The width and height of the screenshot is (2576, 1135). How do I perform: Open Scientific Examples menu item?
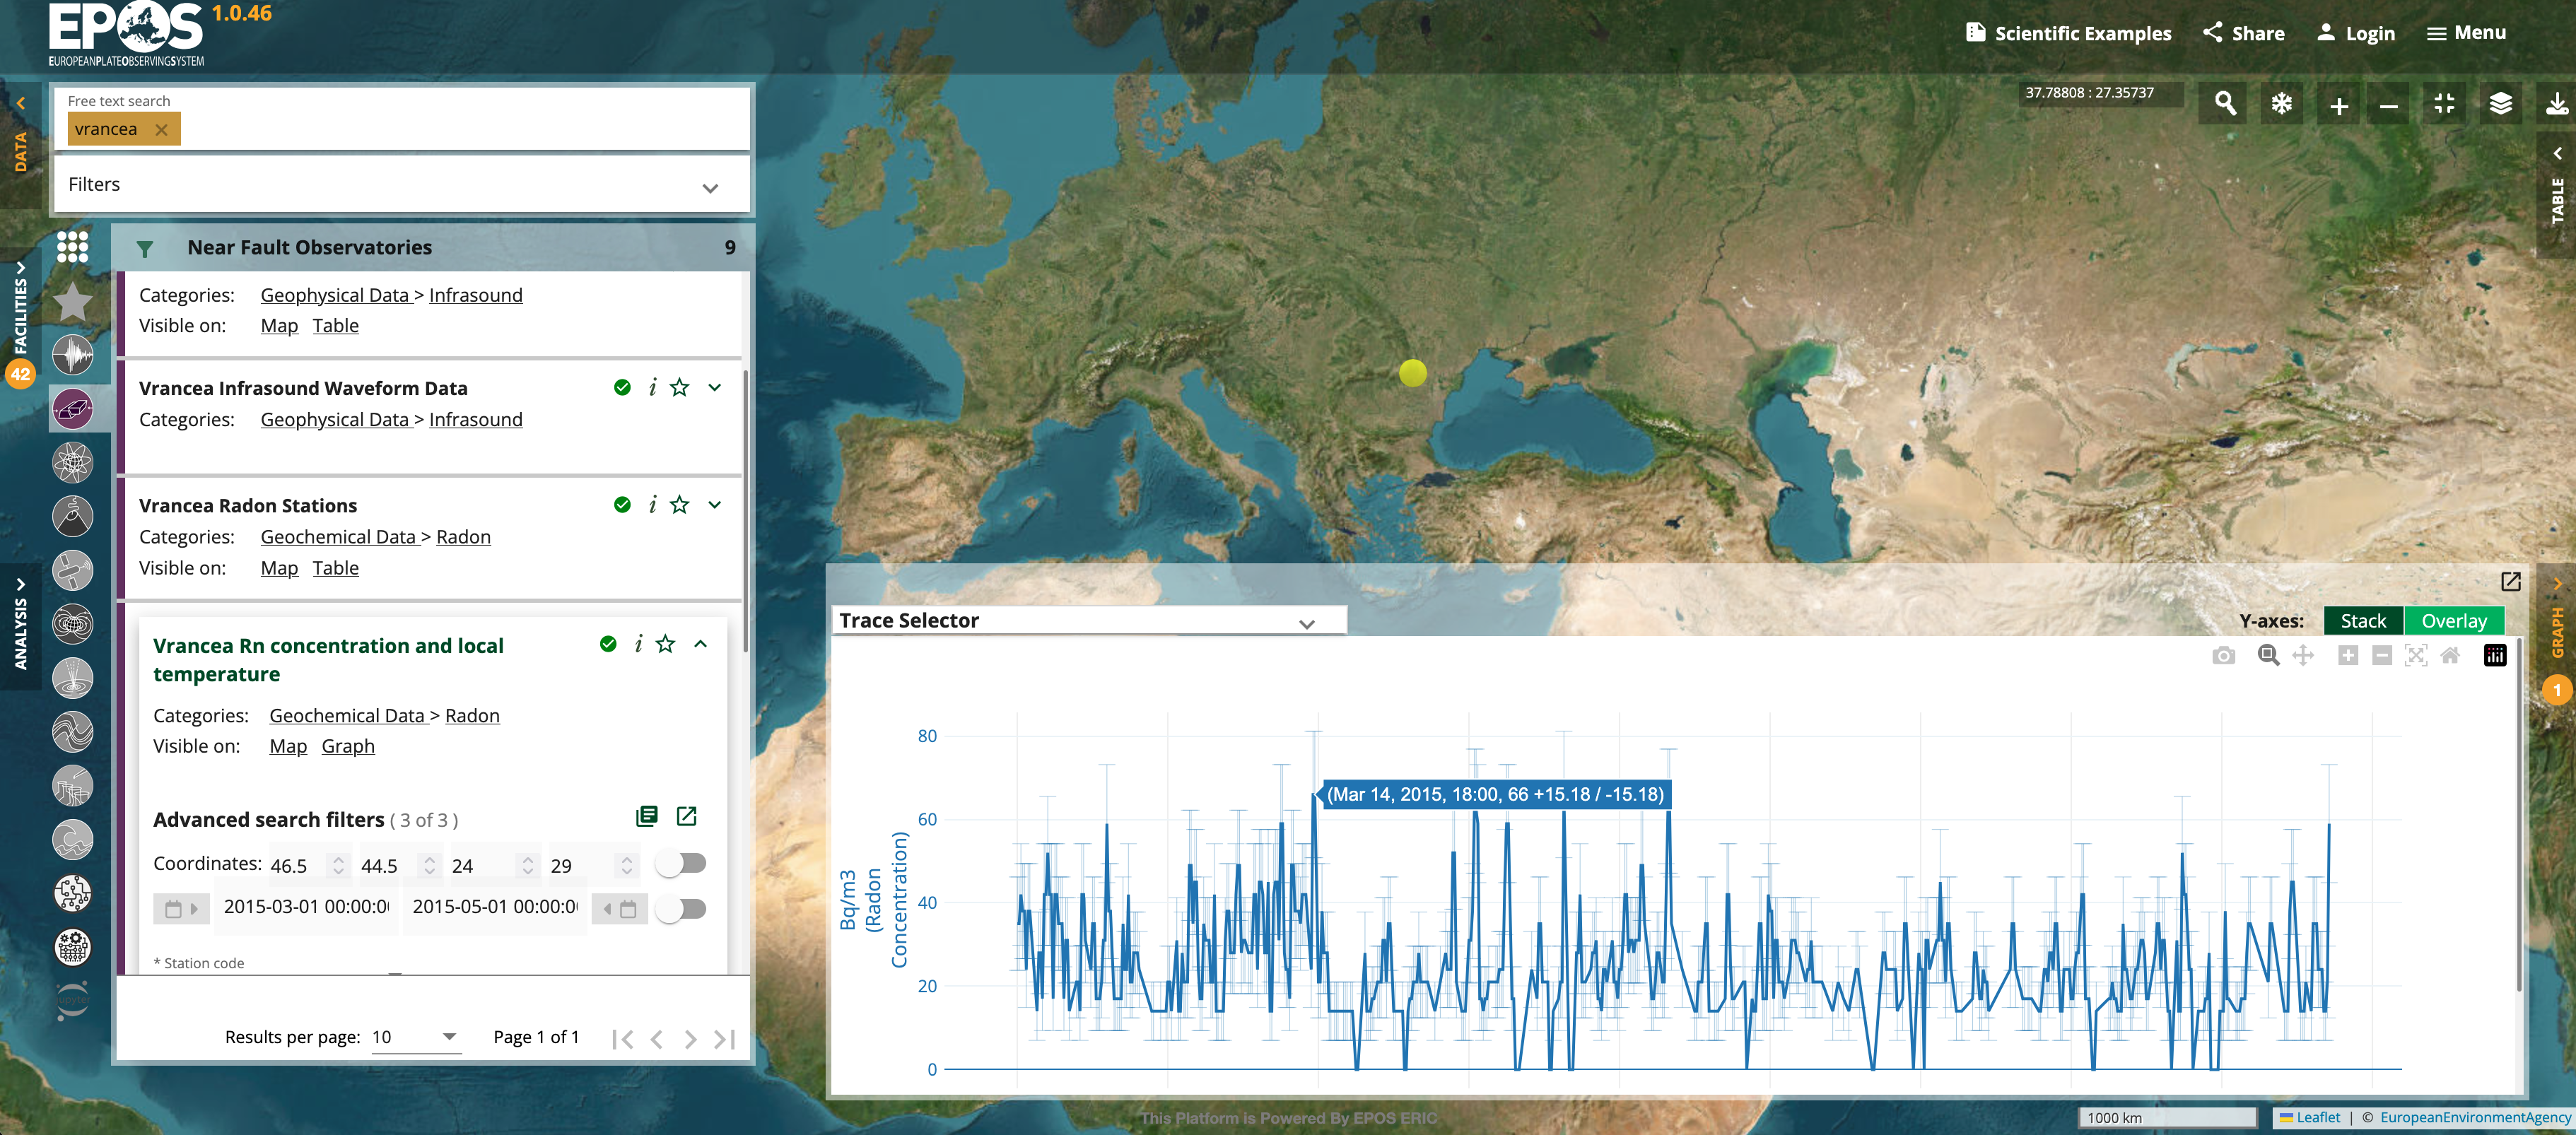[2068, 33]
